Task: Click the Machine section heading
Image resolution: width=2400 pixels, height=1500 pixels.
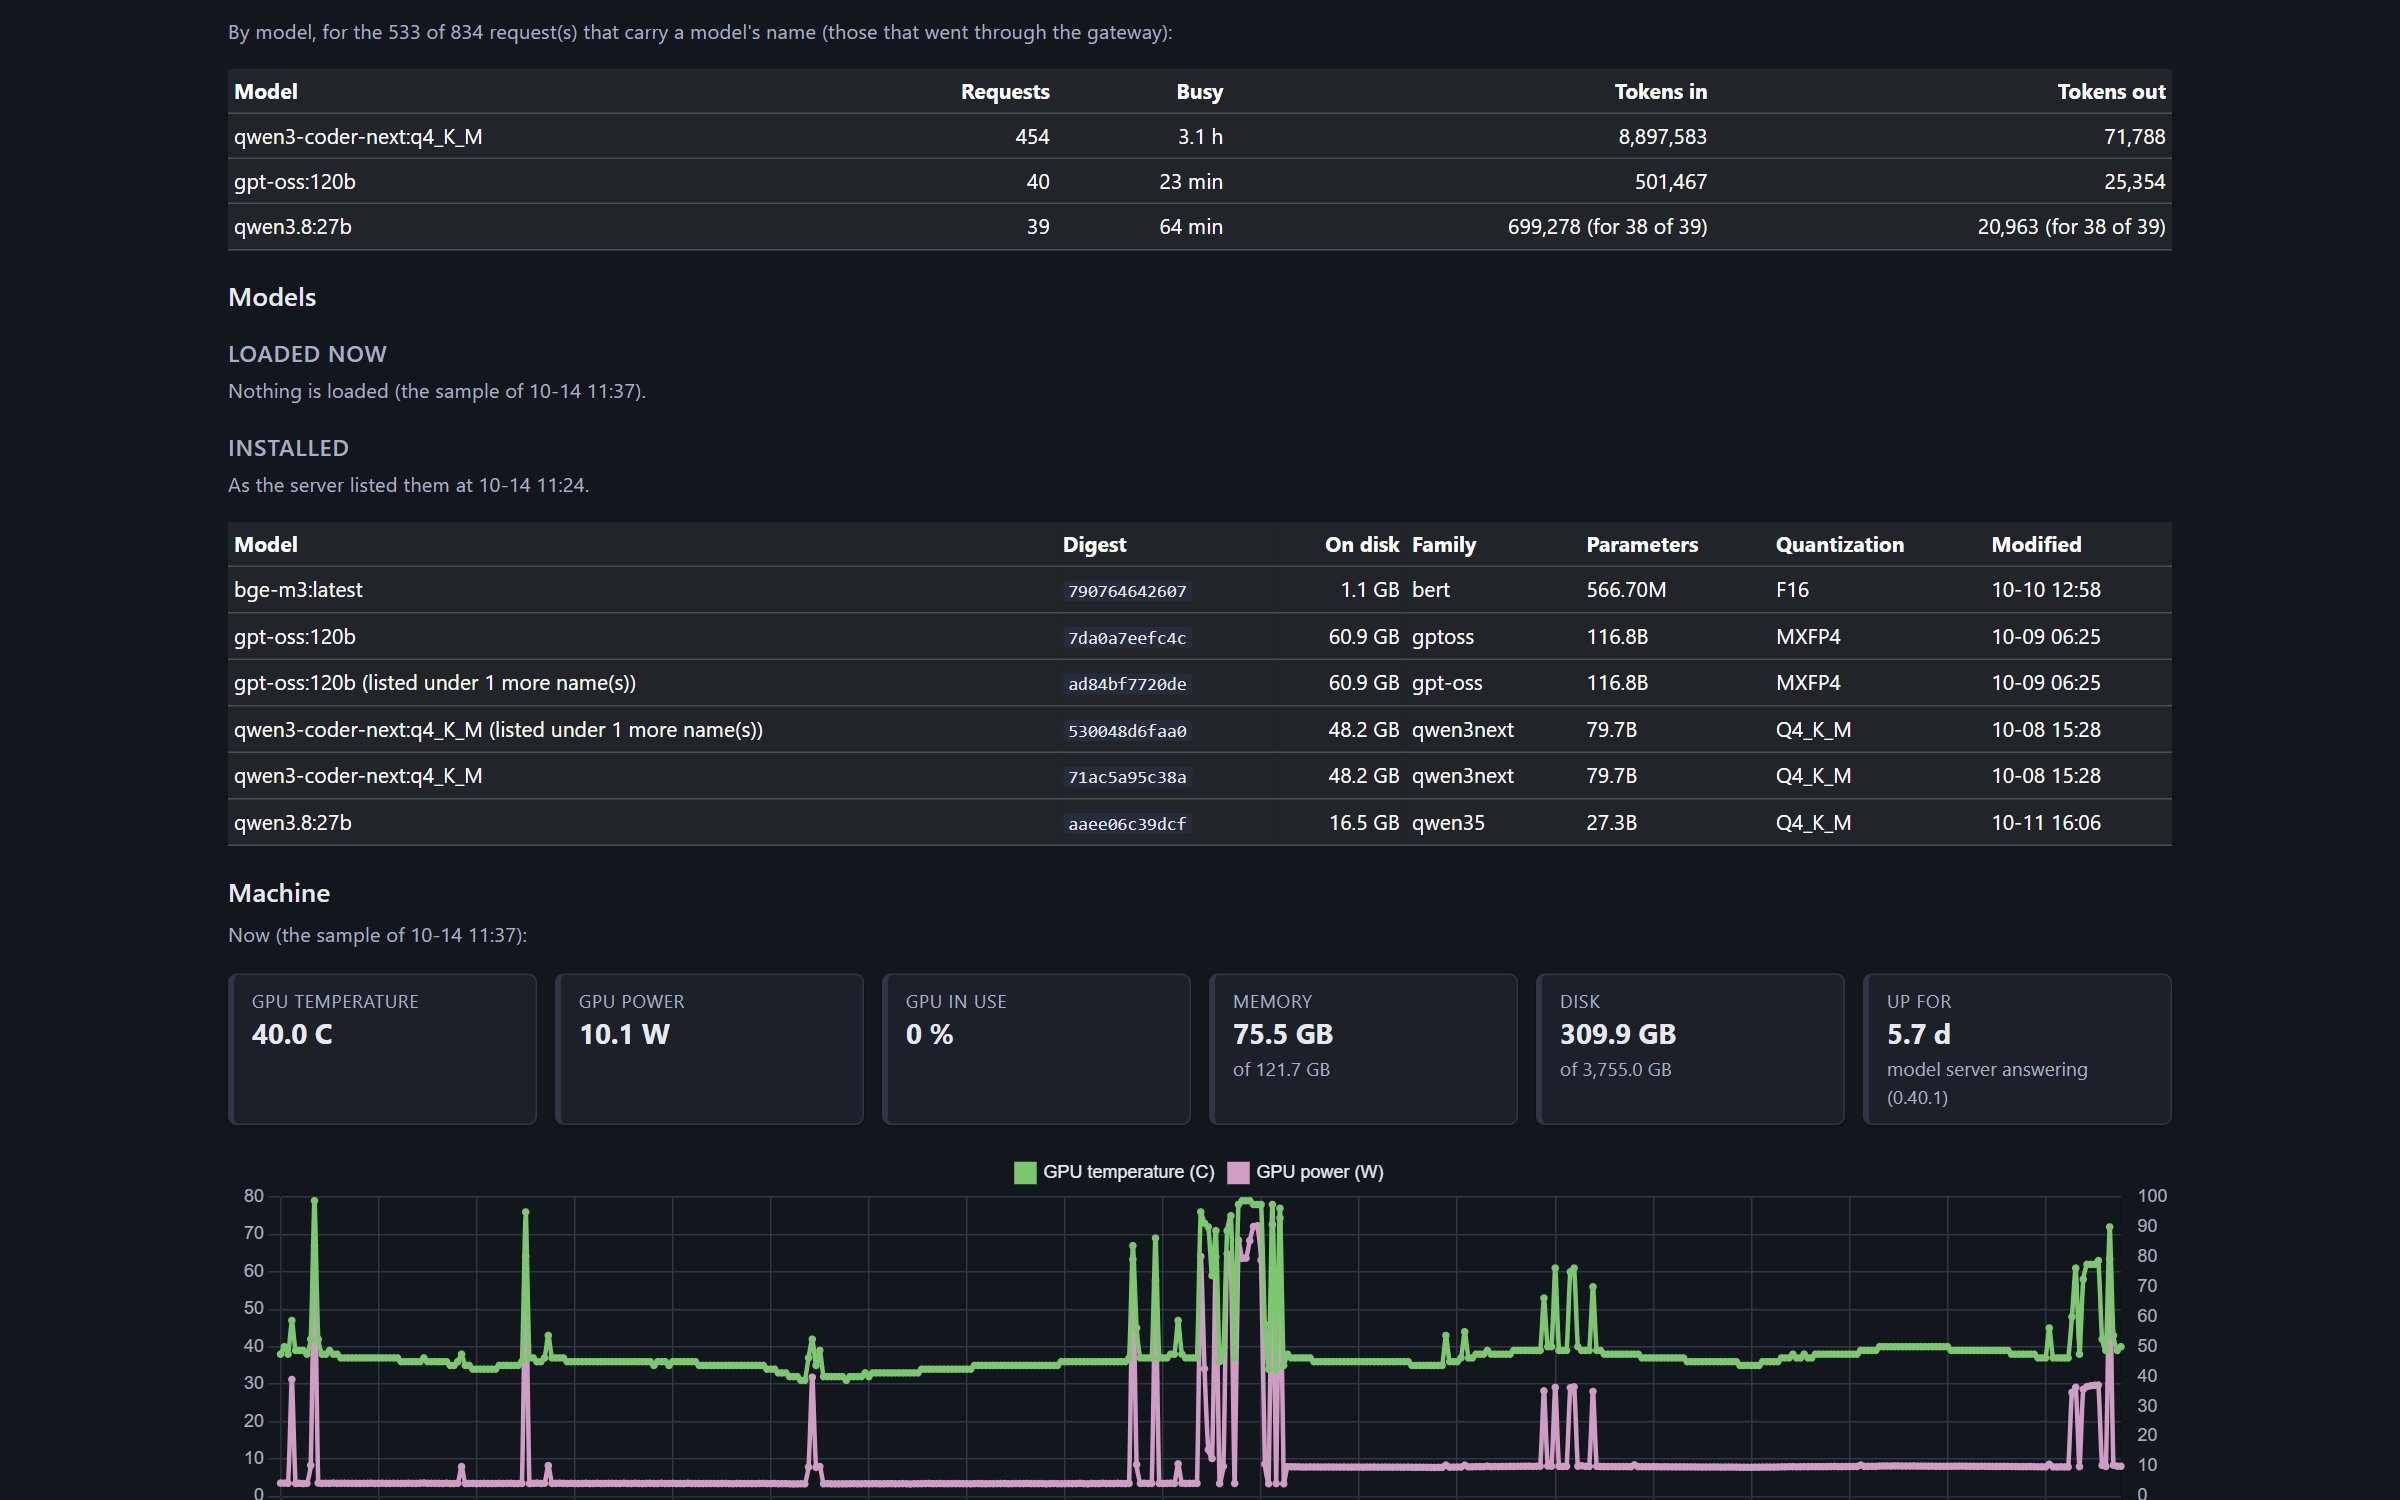Action: pos(279,894)
